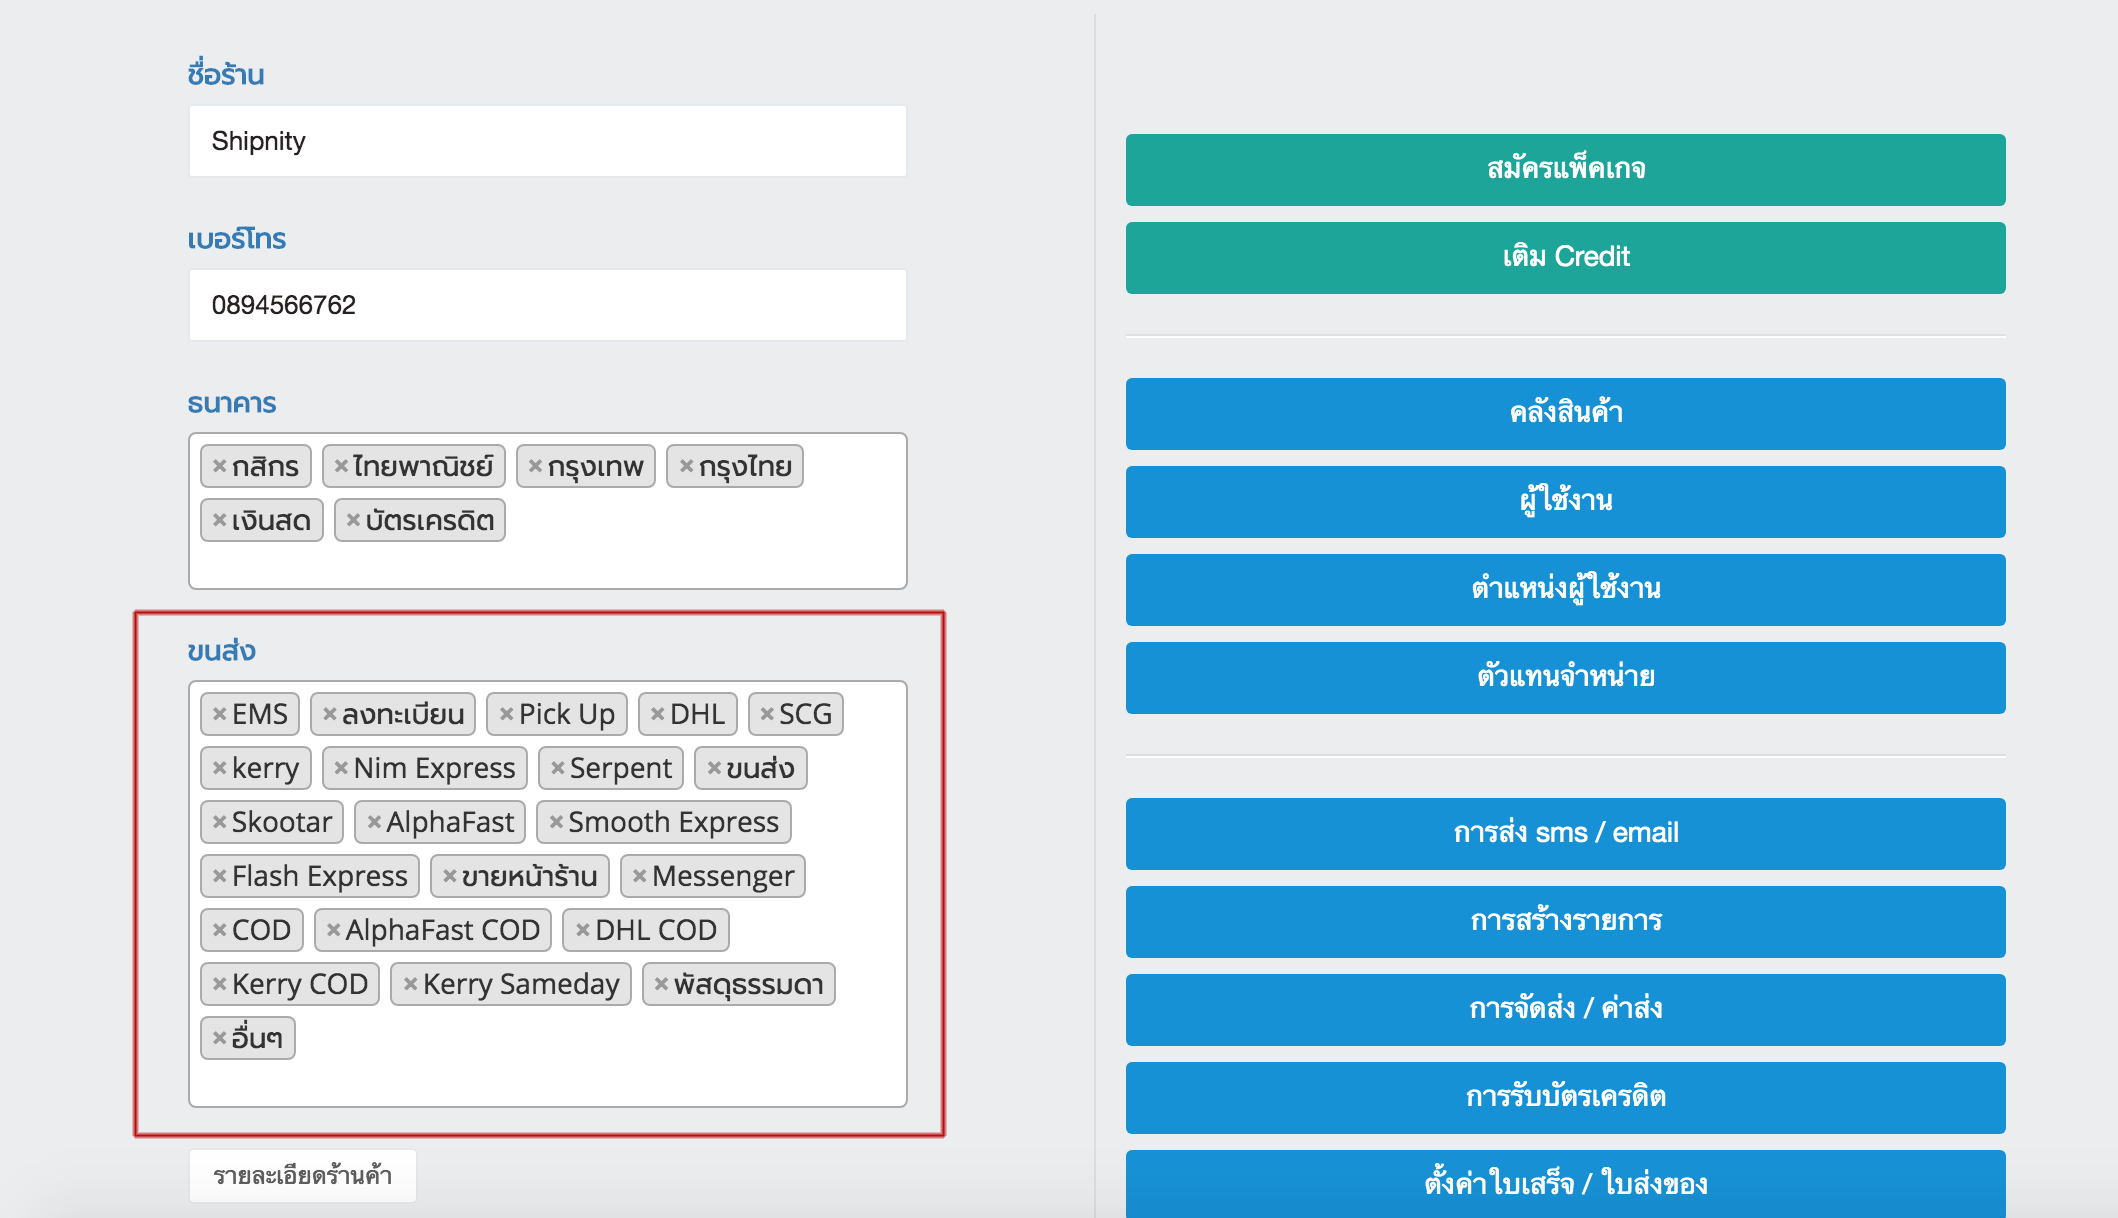Click the รายละเอียดร้านค้า button

point(303,1176)
